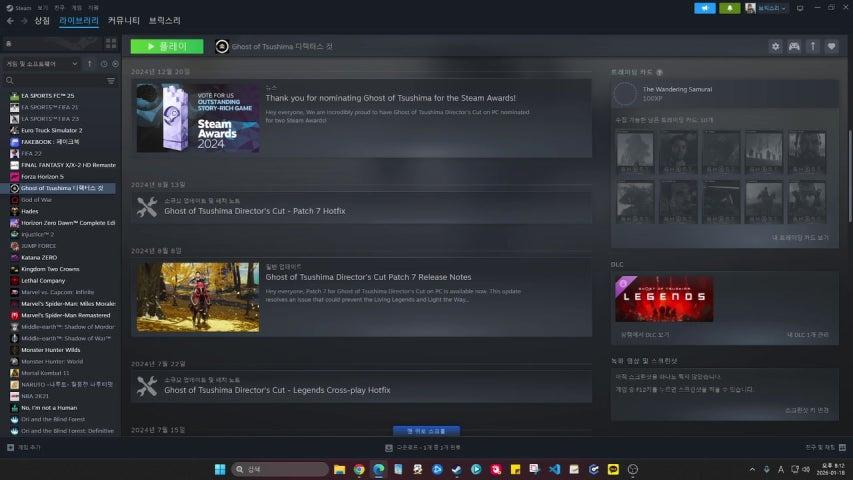Open Friends and Chat at bottom right
Image resolution: width=853 pixels, height=480 pixels.
coord(825,447)
